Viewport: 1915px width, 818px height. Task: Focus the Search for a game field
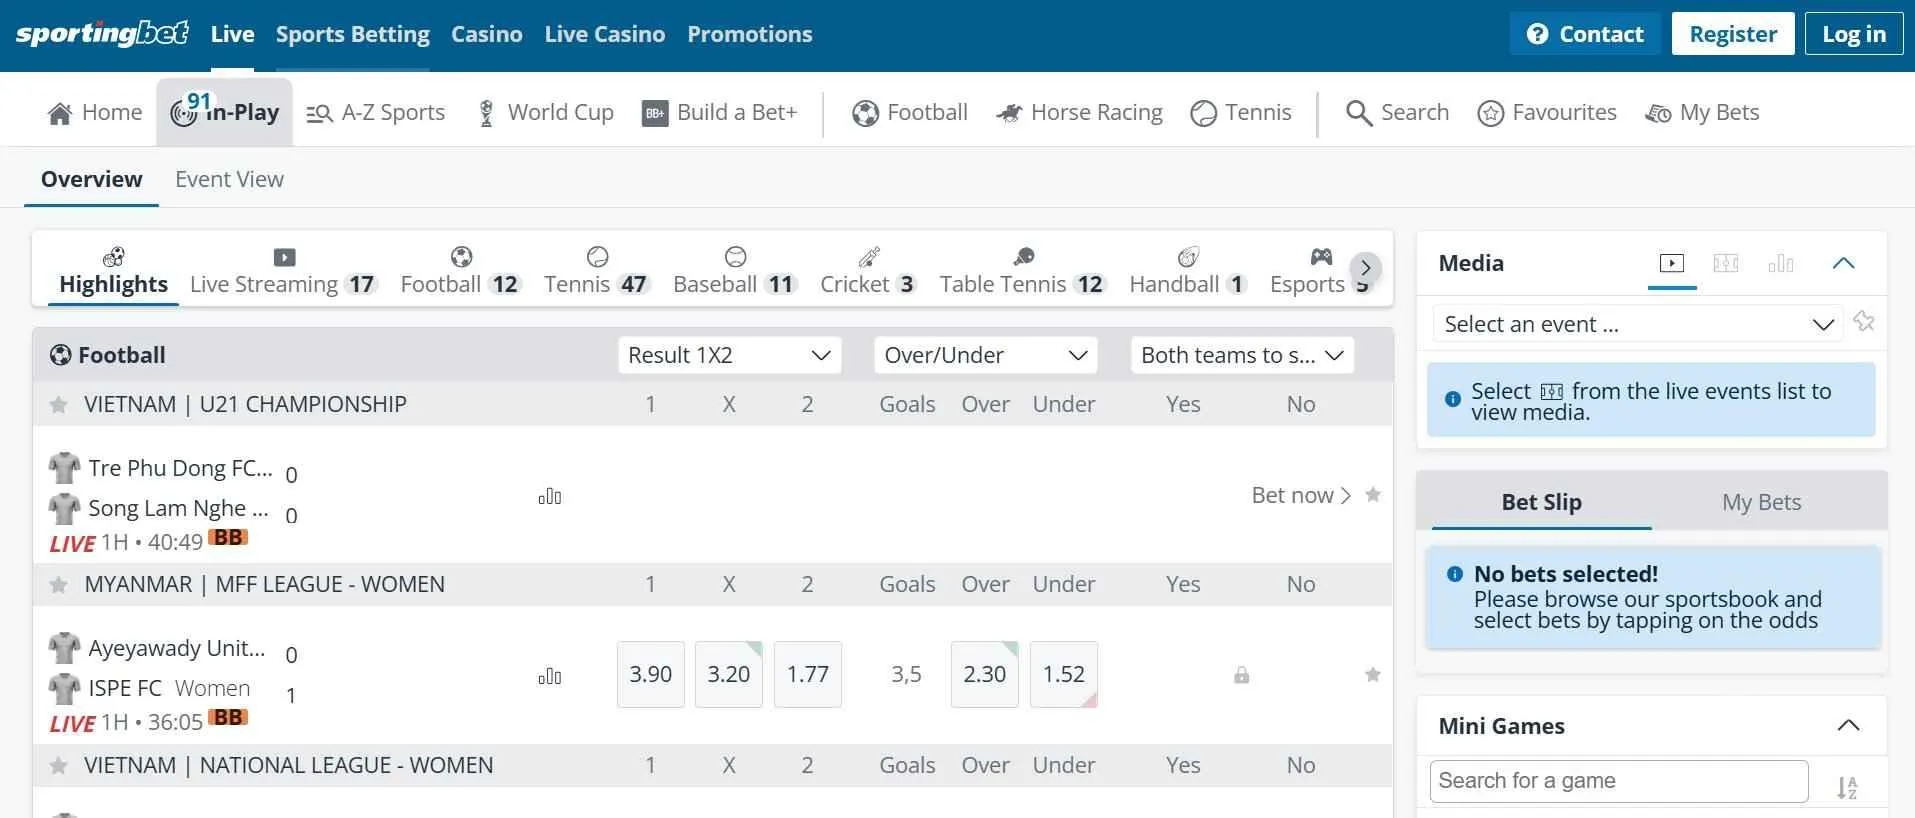(1619, 781)
